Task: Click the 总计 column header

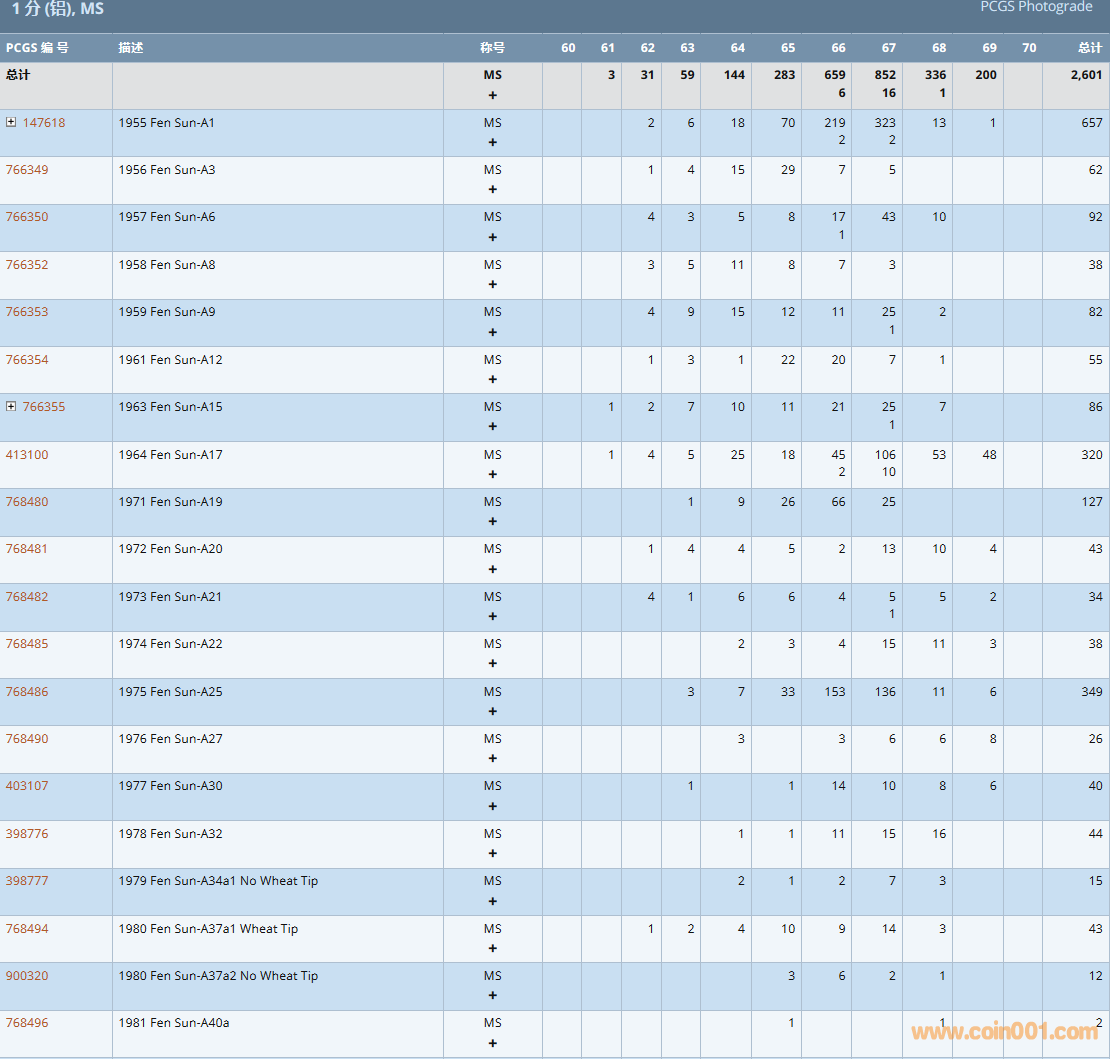Action: coord(1089,48)
